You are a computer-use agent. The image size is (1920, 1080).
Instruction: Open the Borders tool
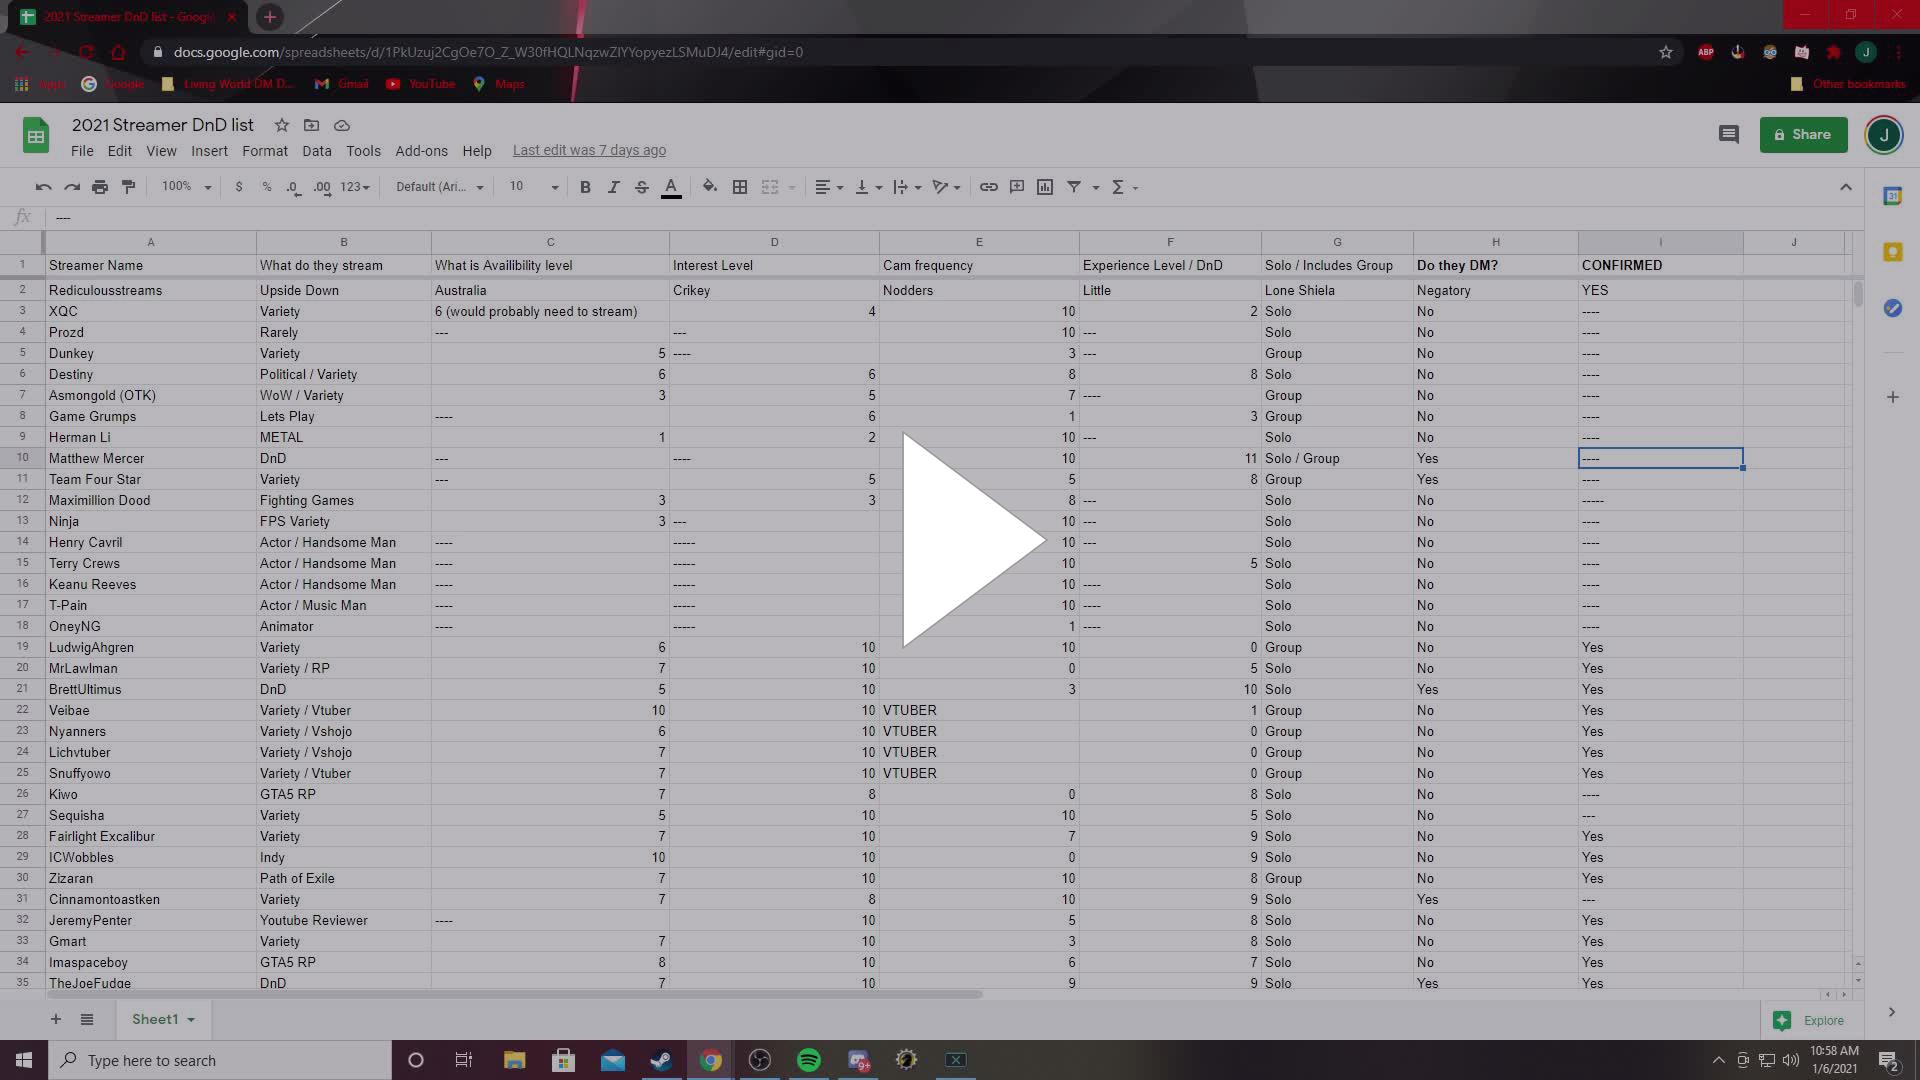[x=740, y=187]
